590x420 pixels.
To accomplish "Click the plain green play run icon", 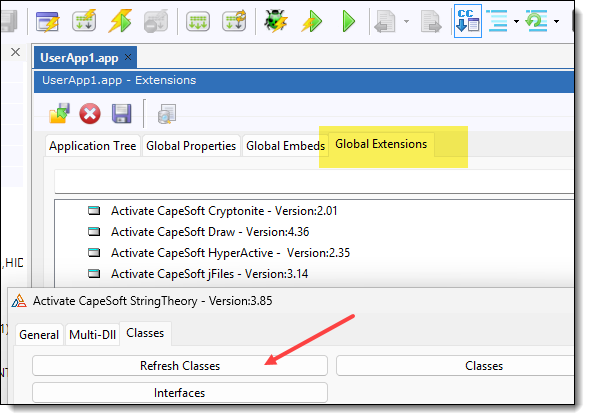I will (349, 21).
